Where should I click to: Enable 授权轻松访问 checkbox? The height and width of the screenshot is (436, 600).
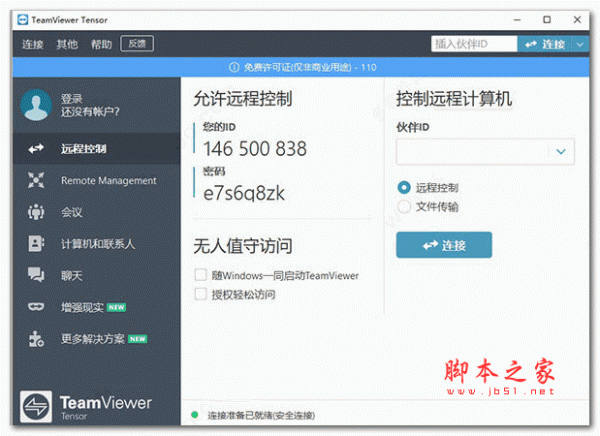click(x=201, y=294)
